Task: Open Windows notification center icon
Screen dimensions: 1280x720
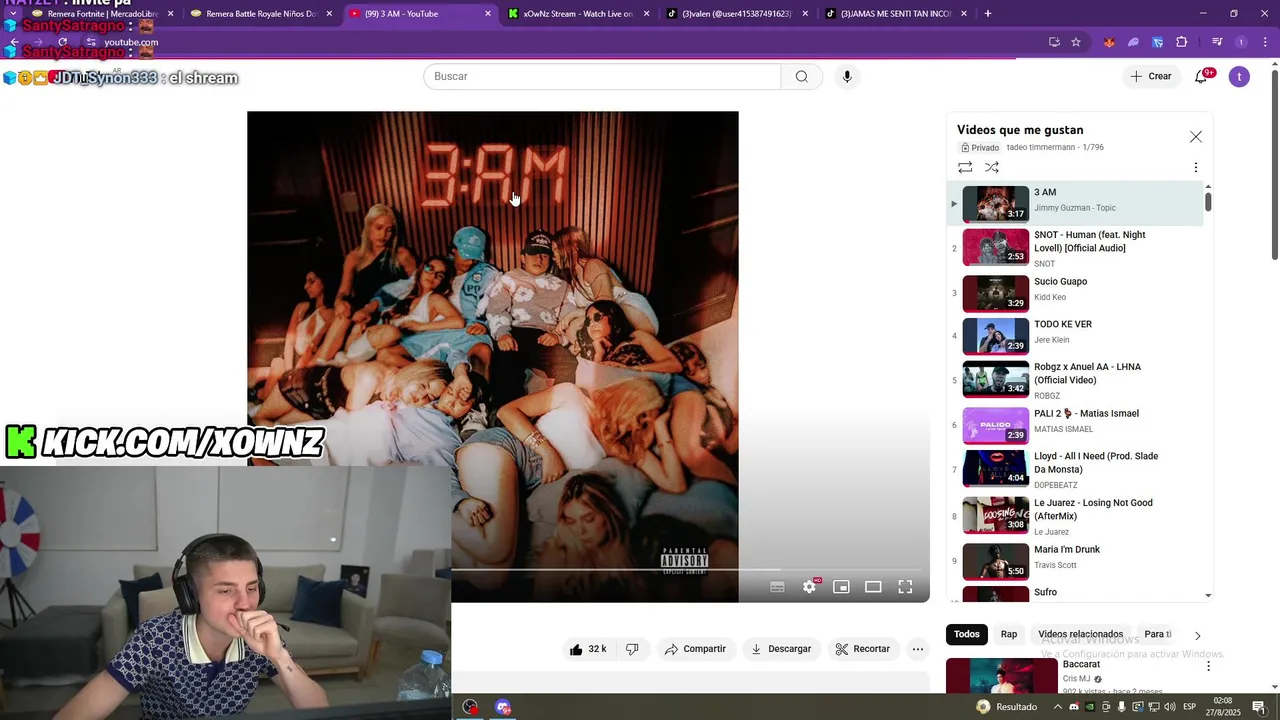Action: tap(1259, 707)
